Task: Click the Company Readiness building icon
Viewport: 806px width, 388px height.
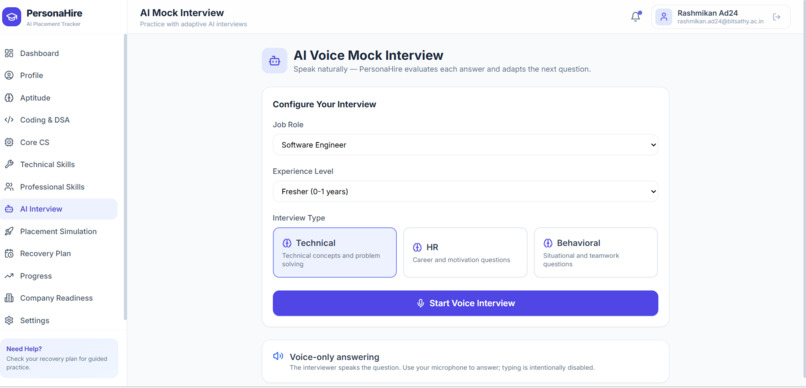Action: point(9,298)
